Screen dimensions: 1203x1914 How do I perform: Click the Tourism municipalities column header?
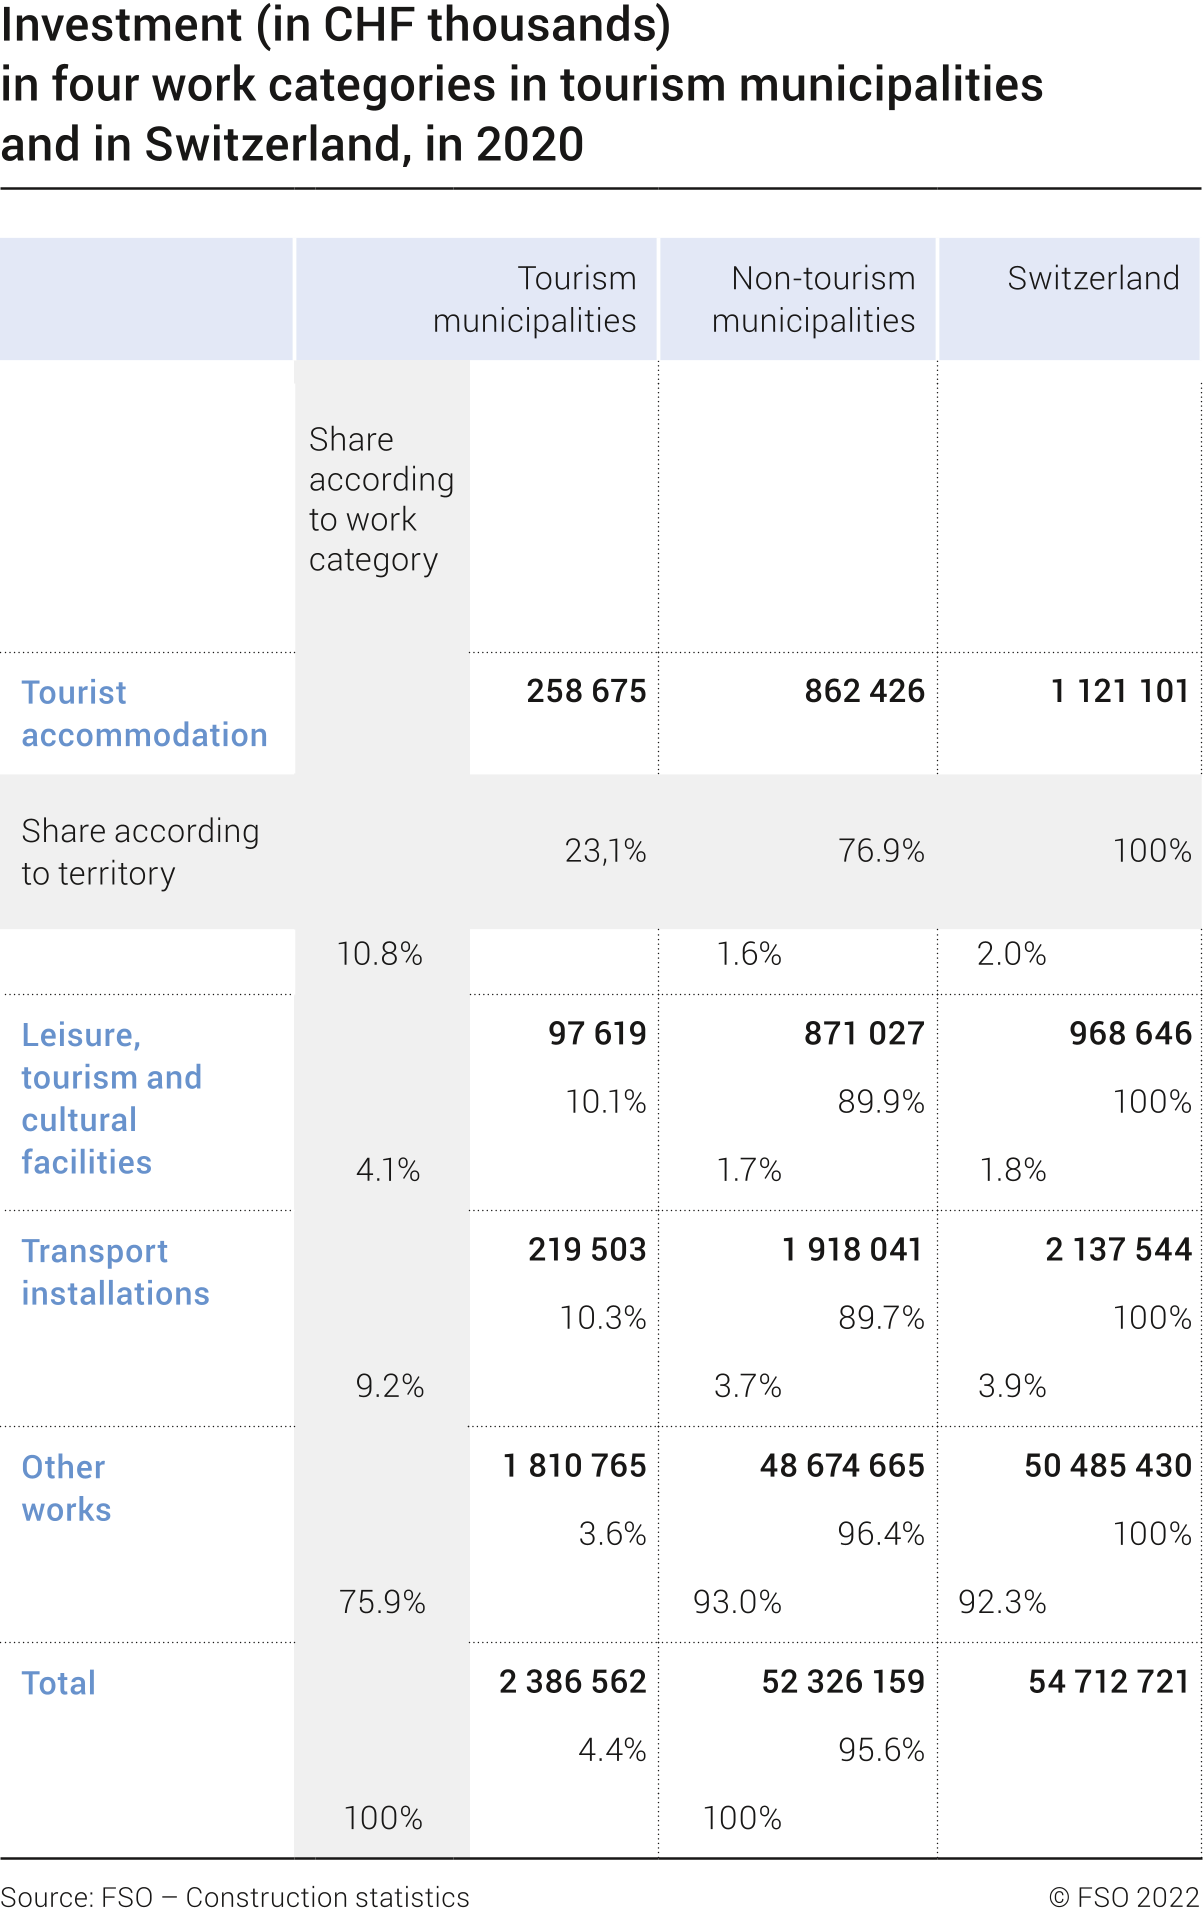[535, 299]
